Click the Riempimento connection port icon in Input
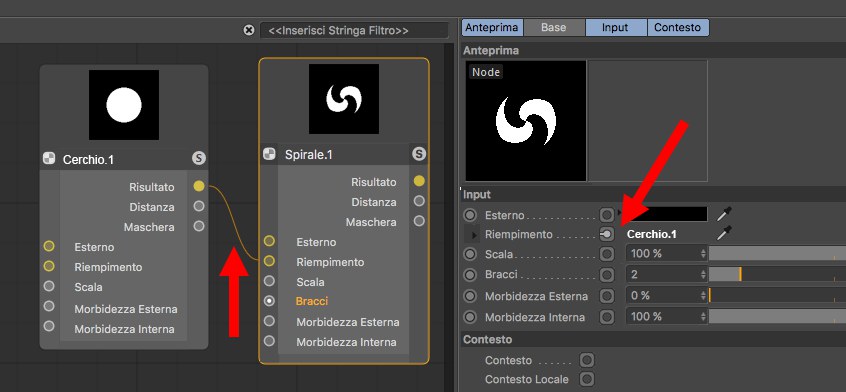This screenshot has height=392, width=846. 606,234
